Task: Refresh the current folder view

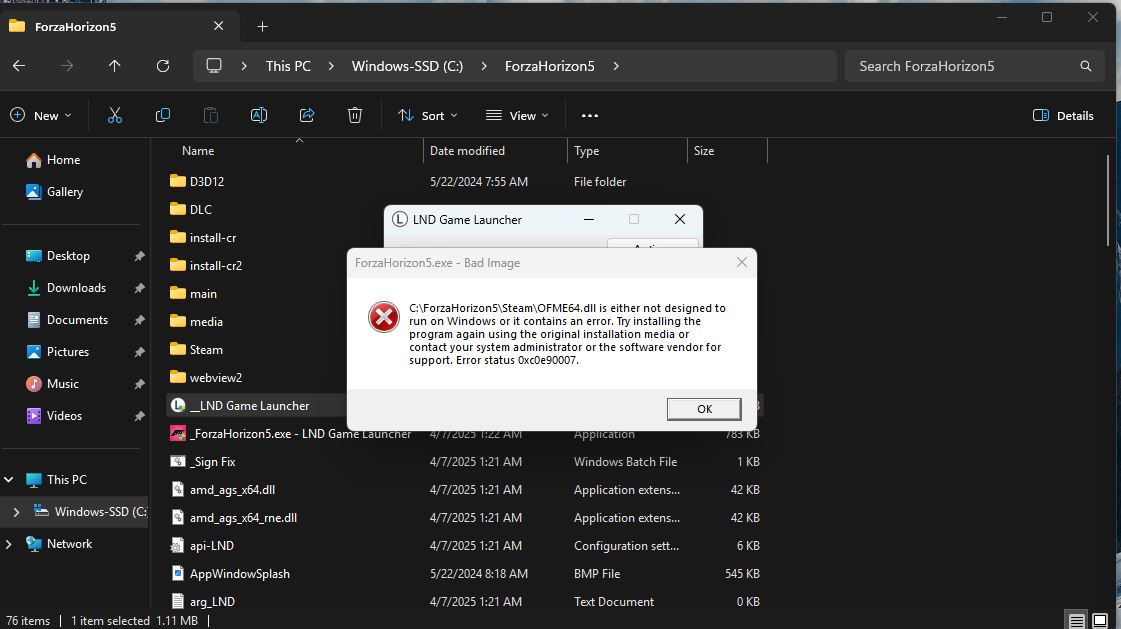Action: pyautogui.click(x=163, y=66)
